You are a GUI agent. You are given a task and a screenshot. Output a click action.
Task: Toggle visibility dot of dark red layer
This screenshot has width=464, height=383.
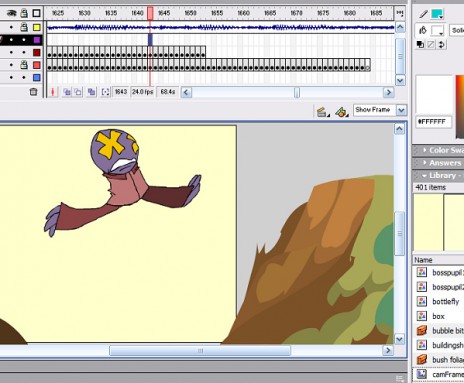pyautogui.click(x=11, y=53)
